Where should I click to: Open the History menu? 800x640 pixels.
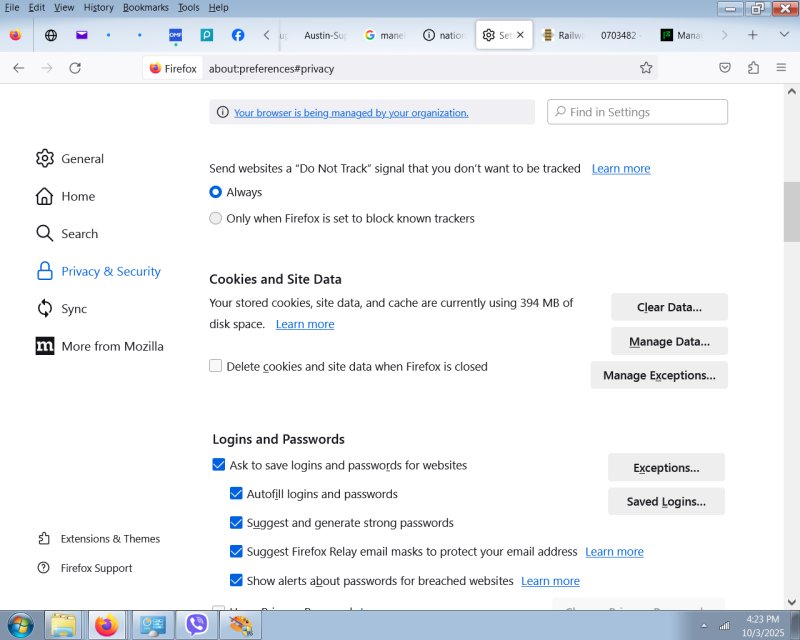click(98, 7)
